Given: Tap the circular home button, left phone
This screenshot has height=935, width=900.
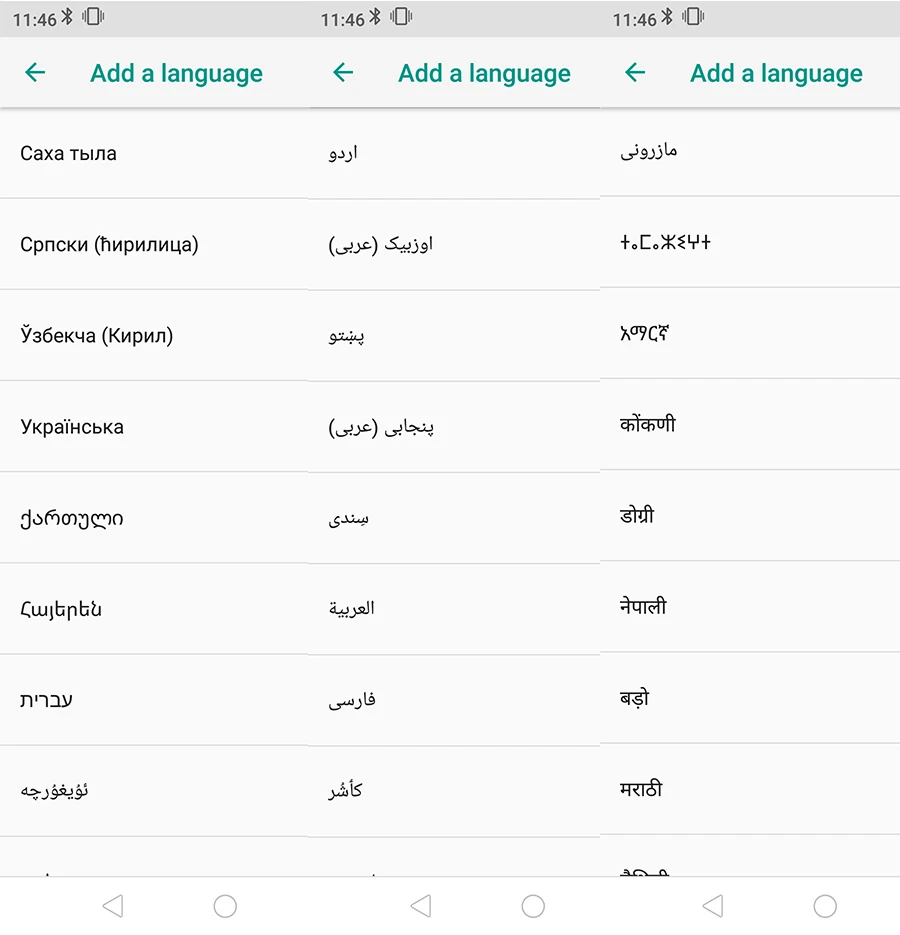Looking at the screenshot, I should click(x=225, y=906).
